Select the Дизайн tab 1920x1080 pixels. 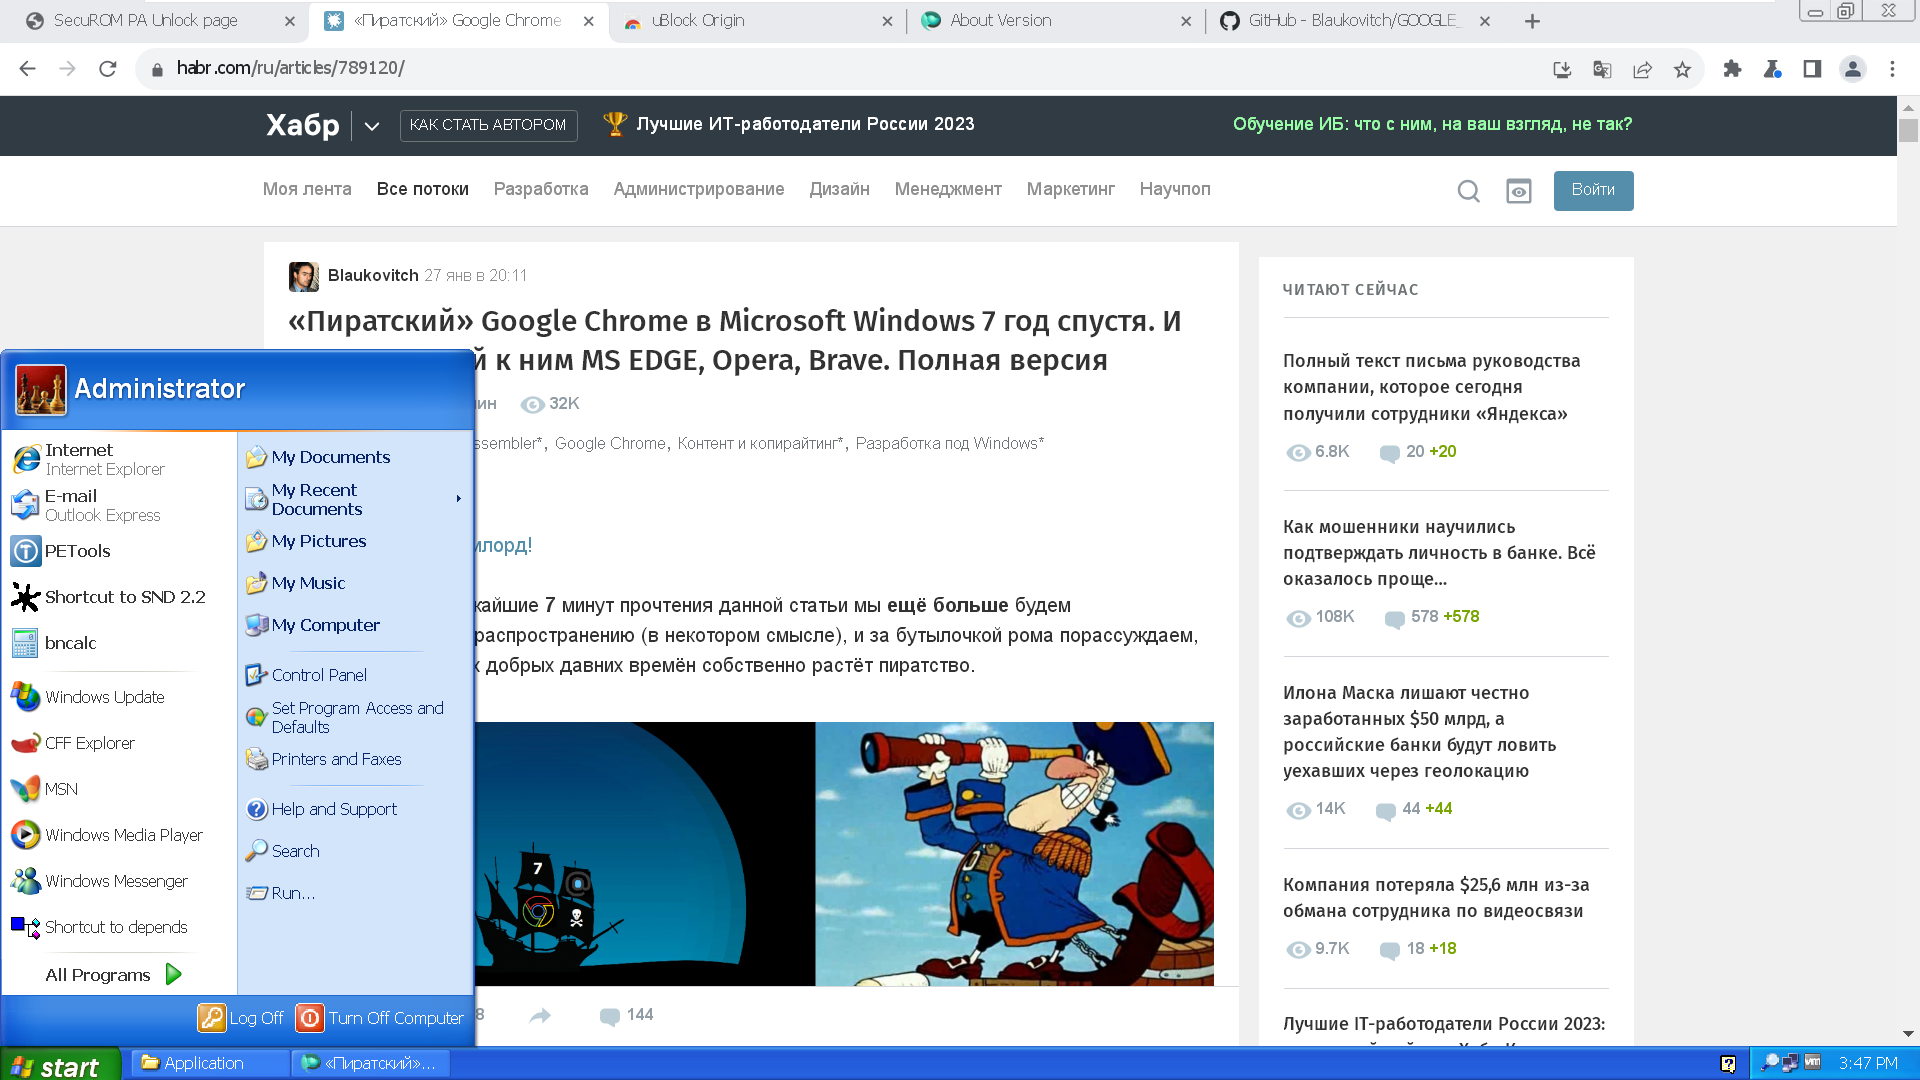(839, 189)
